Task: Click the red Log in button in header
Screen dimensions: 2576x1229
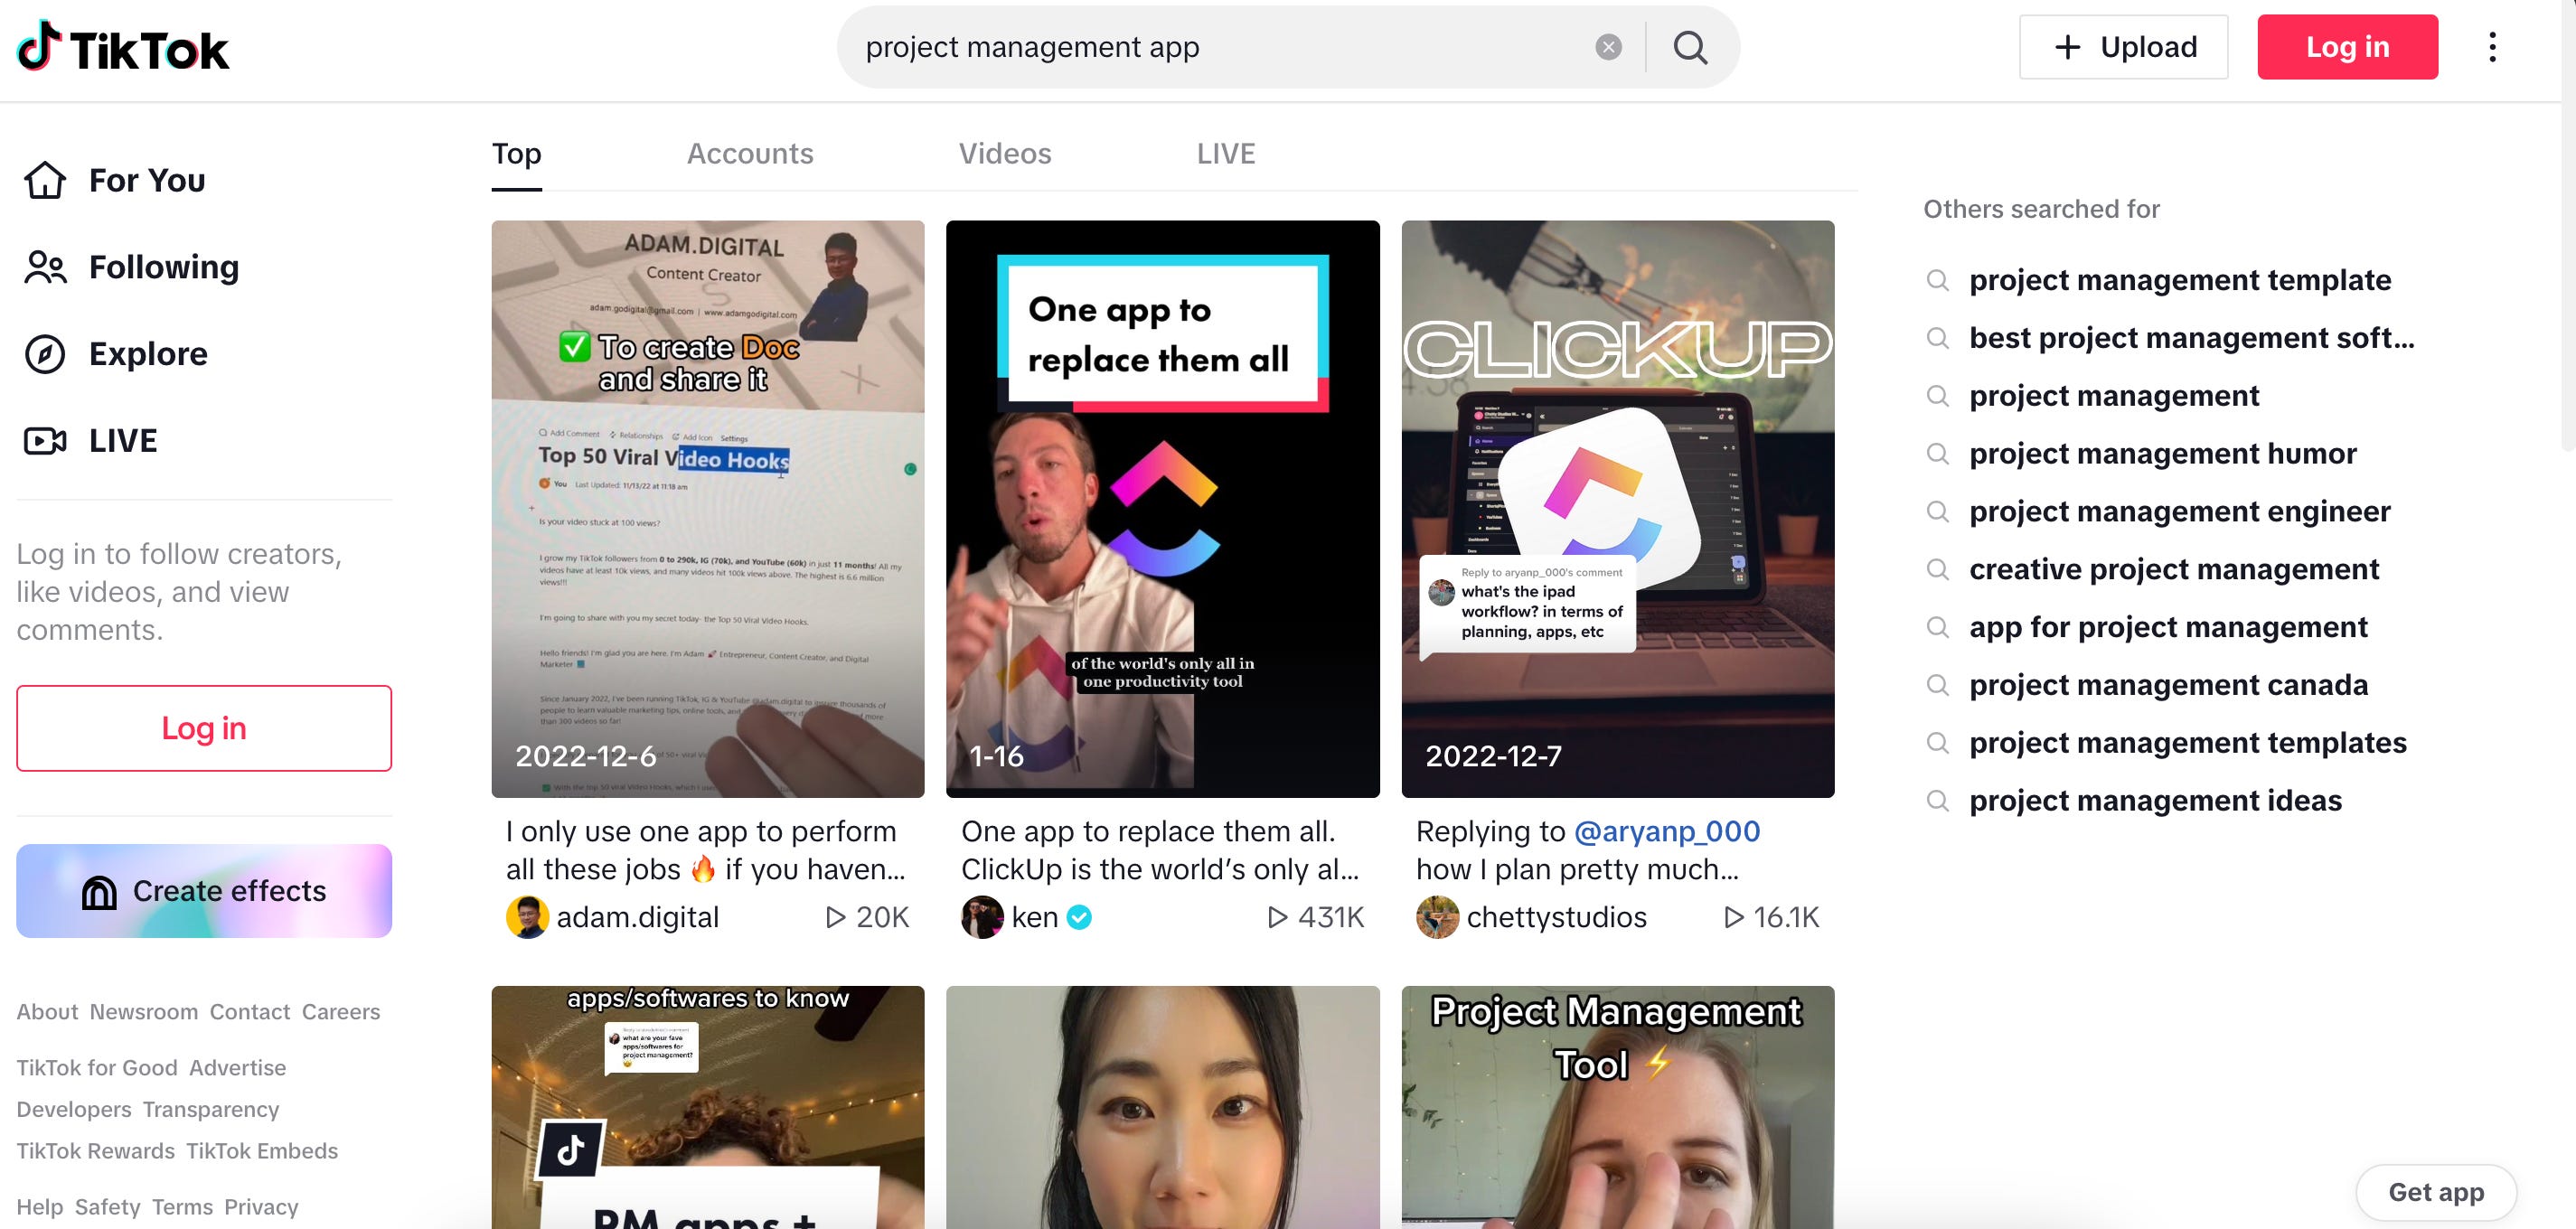Action: [2347, 47]
